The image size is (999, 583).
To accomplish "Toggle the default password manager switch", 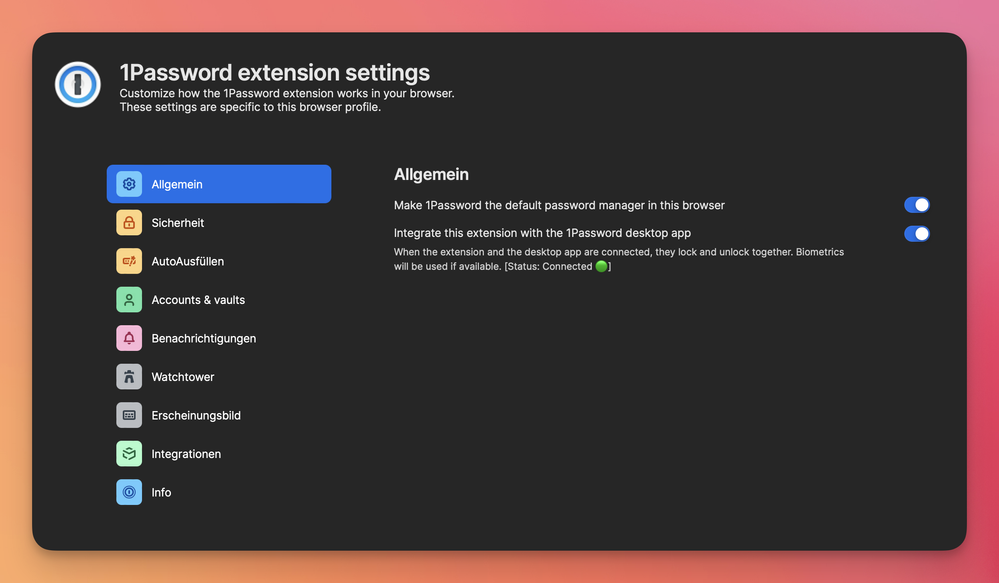I will point(916,205).
